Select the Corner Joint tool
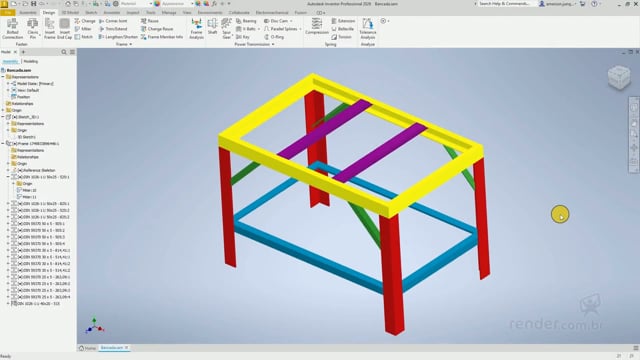The height and width of the screenshot is (360, 640). 113,21
